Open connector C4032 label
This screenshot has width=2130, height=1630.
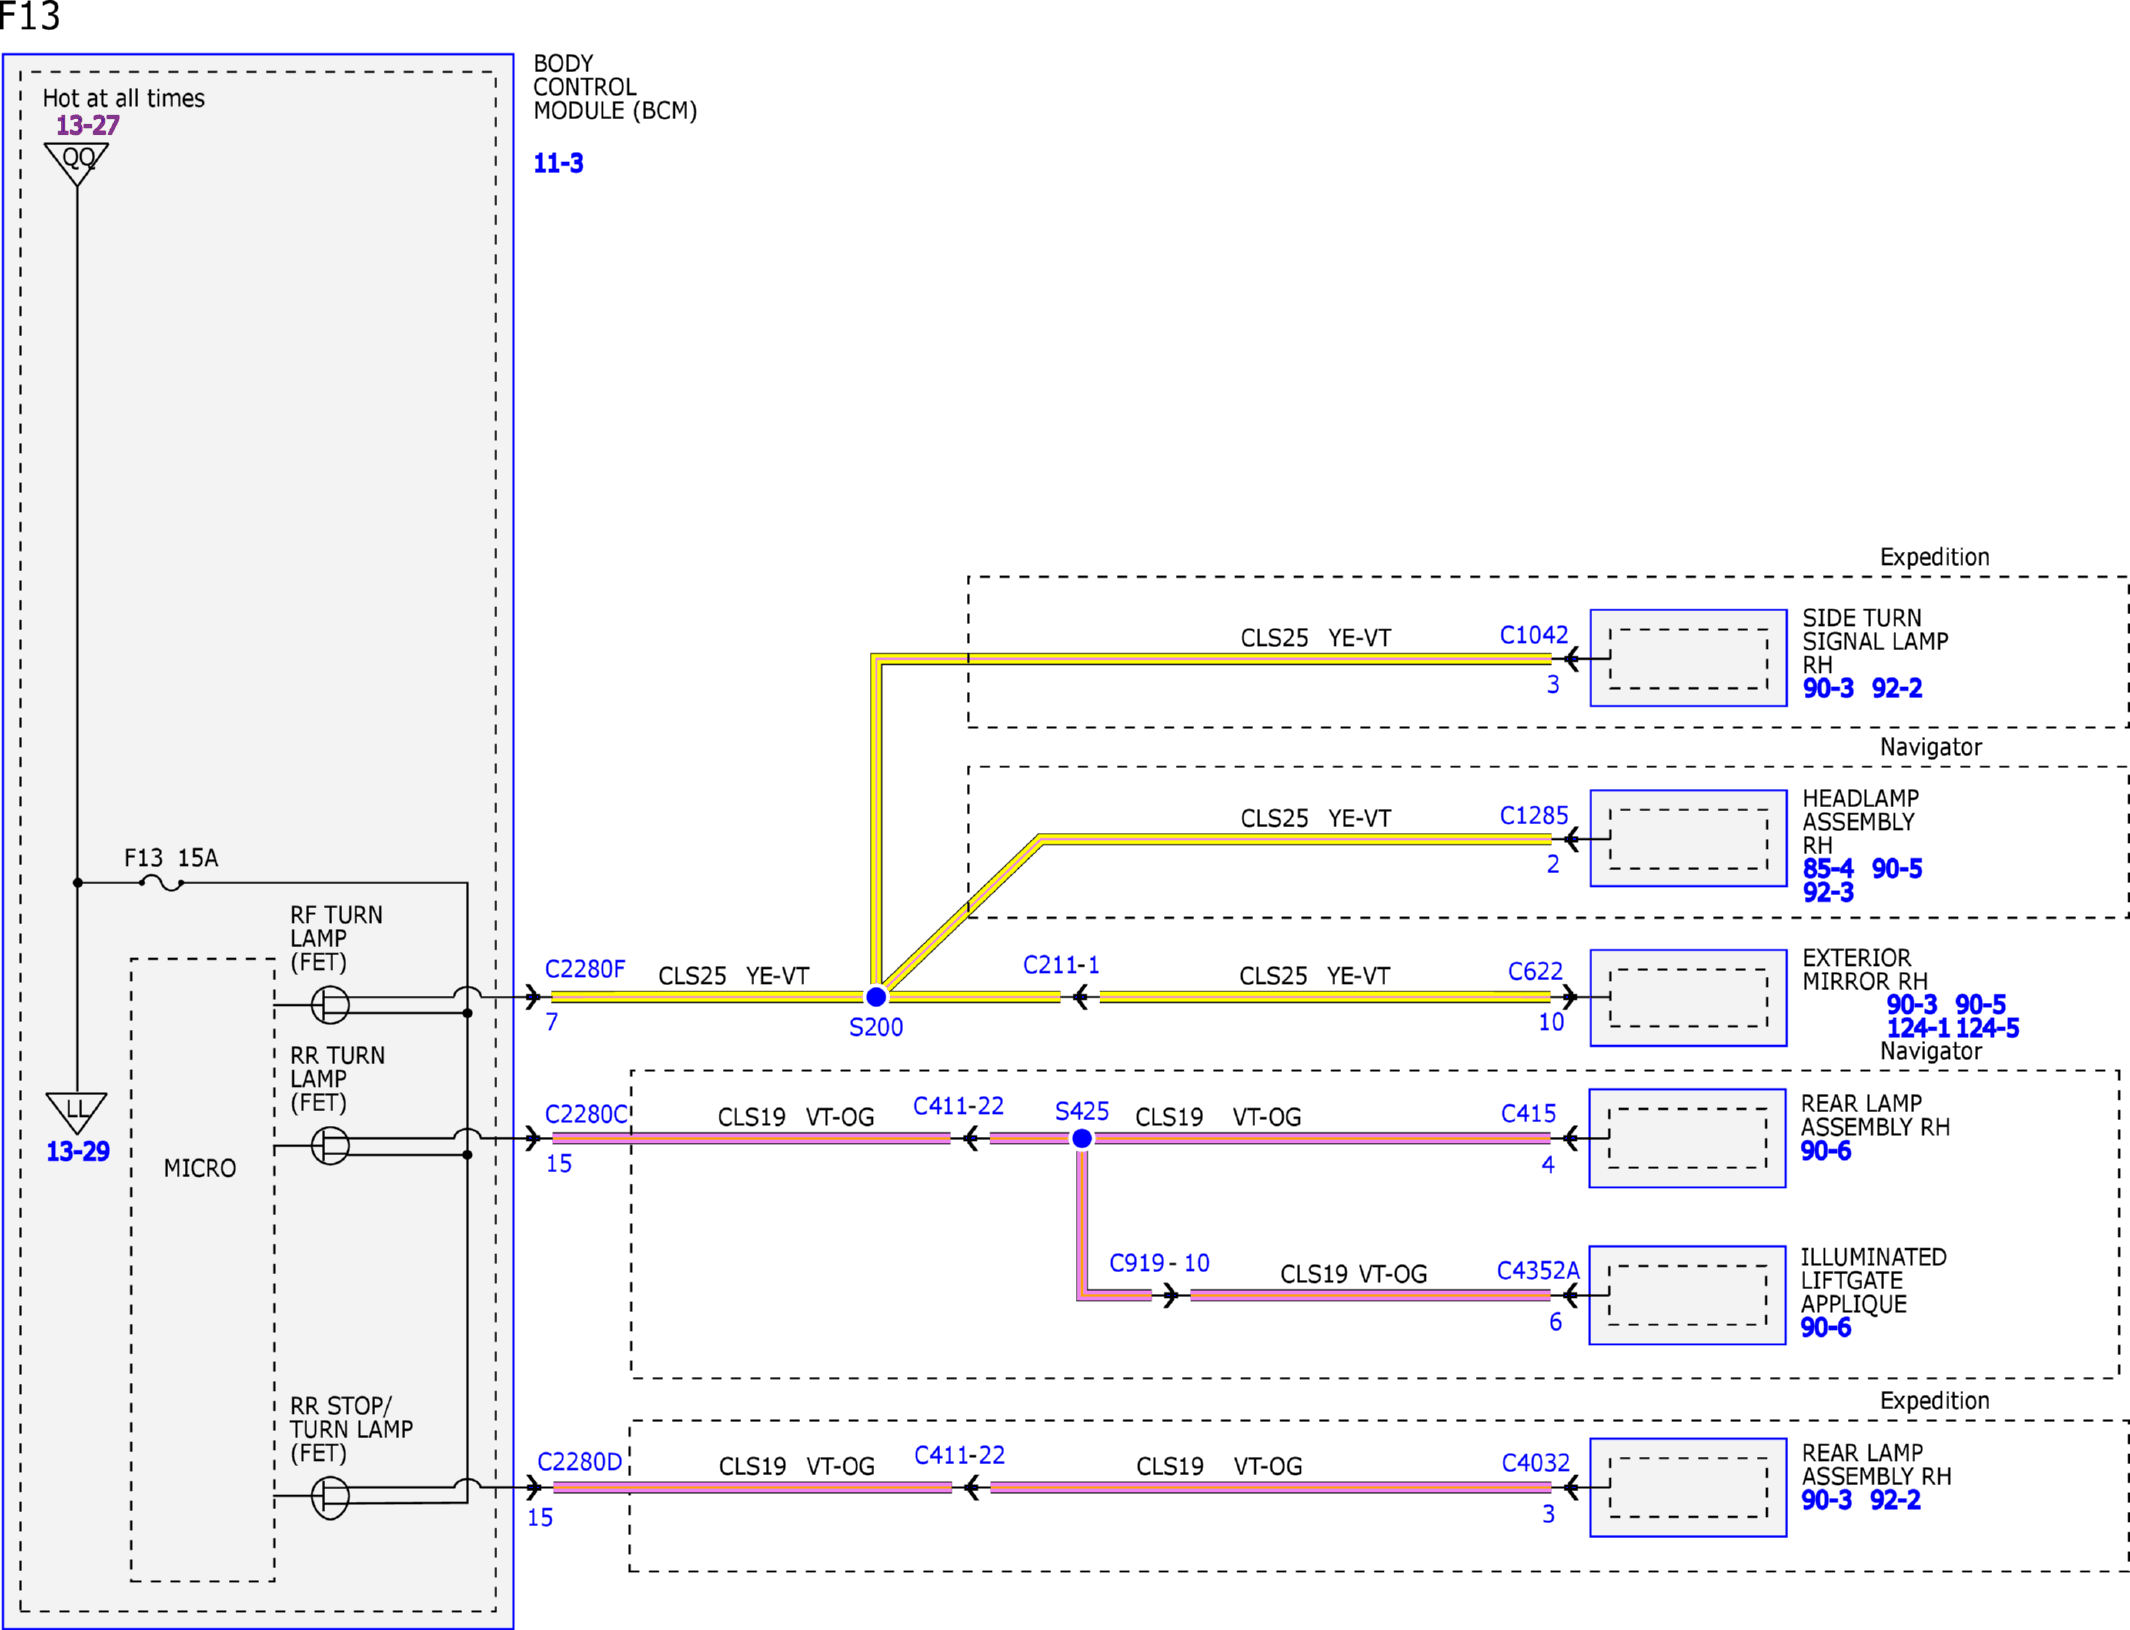[1536, 1463]
